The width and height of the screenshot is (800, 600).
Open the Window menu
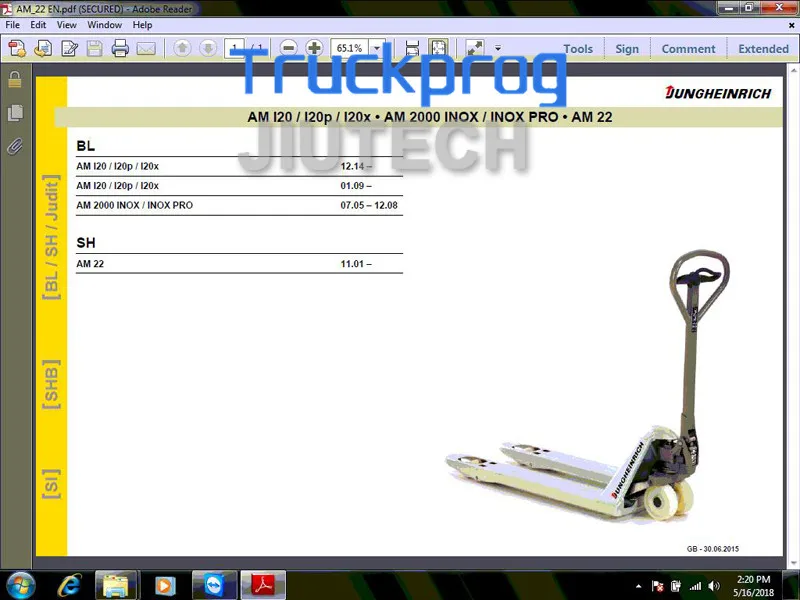click(x=105, y=24)
